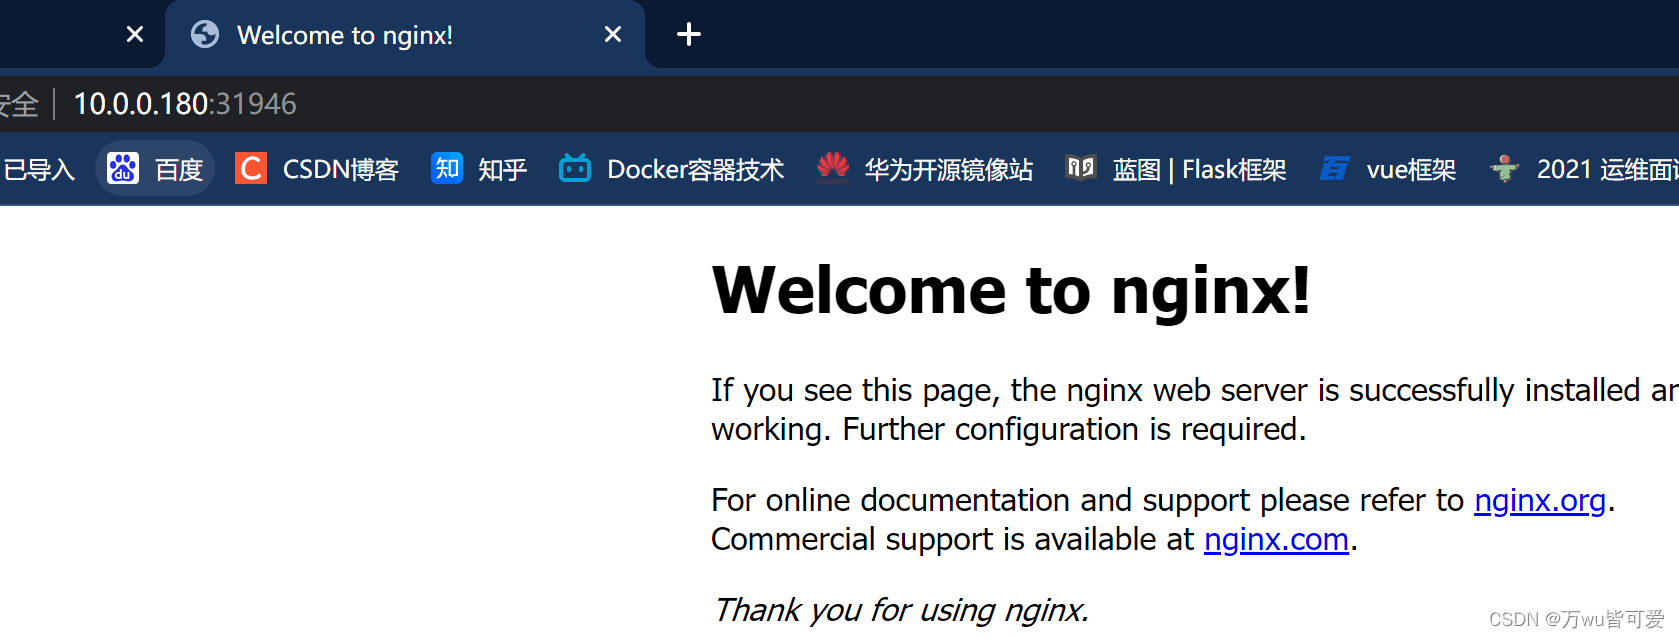Viewport: 1679px width, 638px height.
Task: Click the book icon beside 蓝图
Action: [x=1081, y=168]
